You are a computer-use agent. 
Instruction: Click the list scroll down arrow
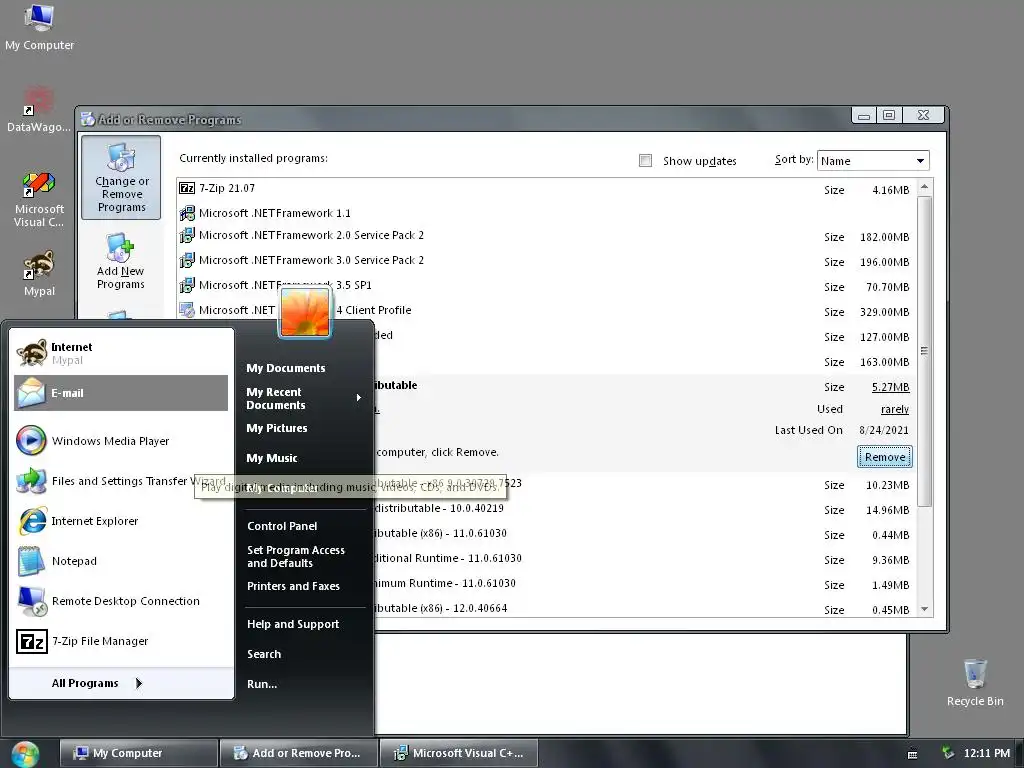tap(924, 609)
